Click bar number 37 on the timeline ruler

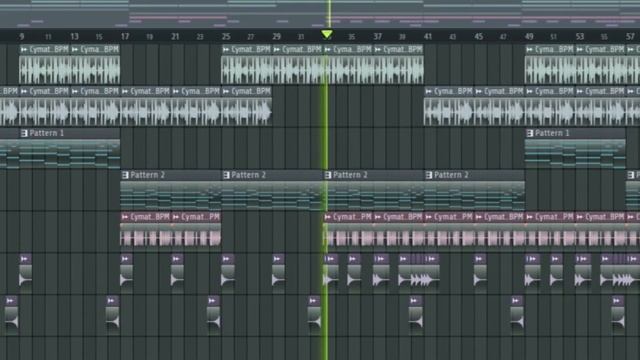[x=378, y=37]
